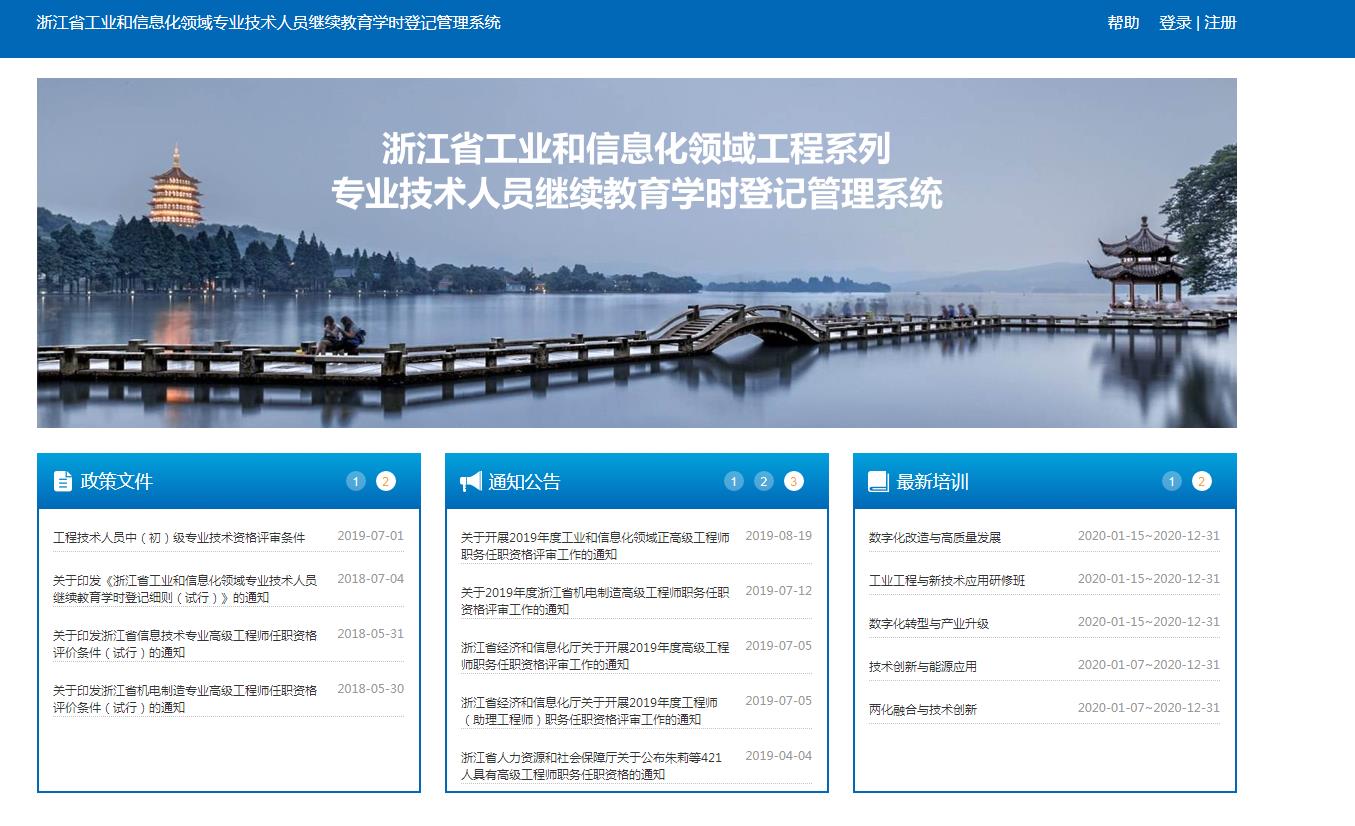
Task: Go to page 1 of 政策文件 panel
Action: click(356, 481)
